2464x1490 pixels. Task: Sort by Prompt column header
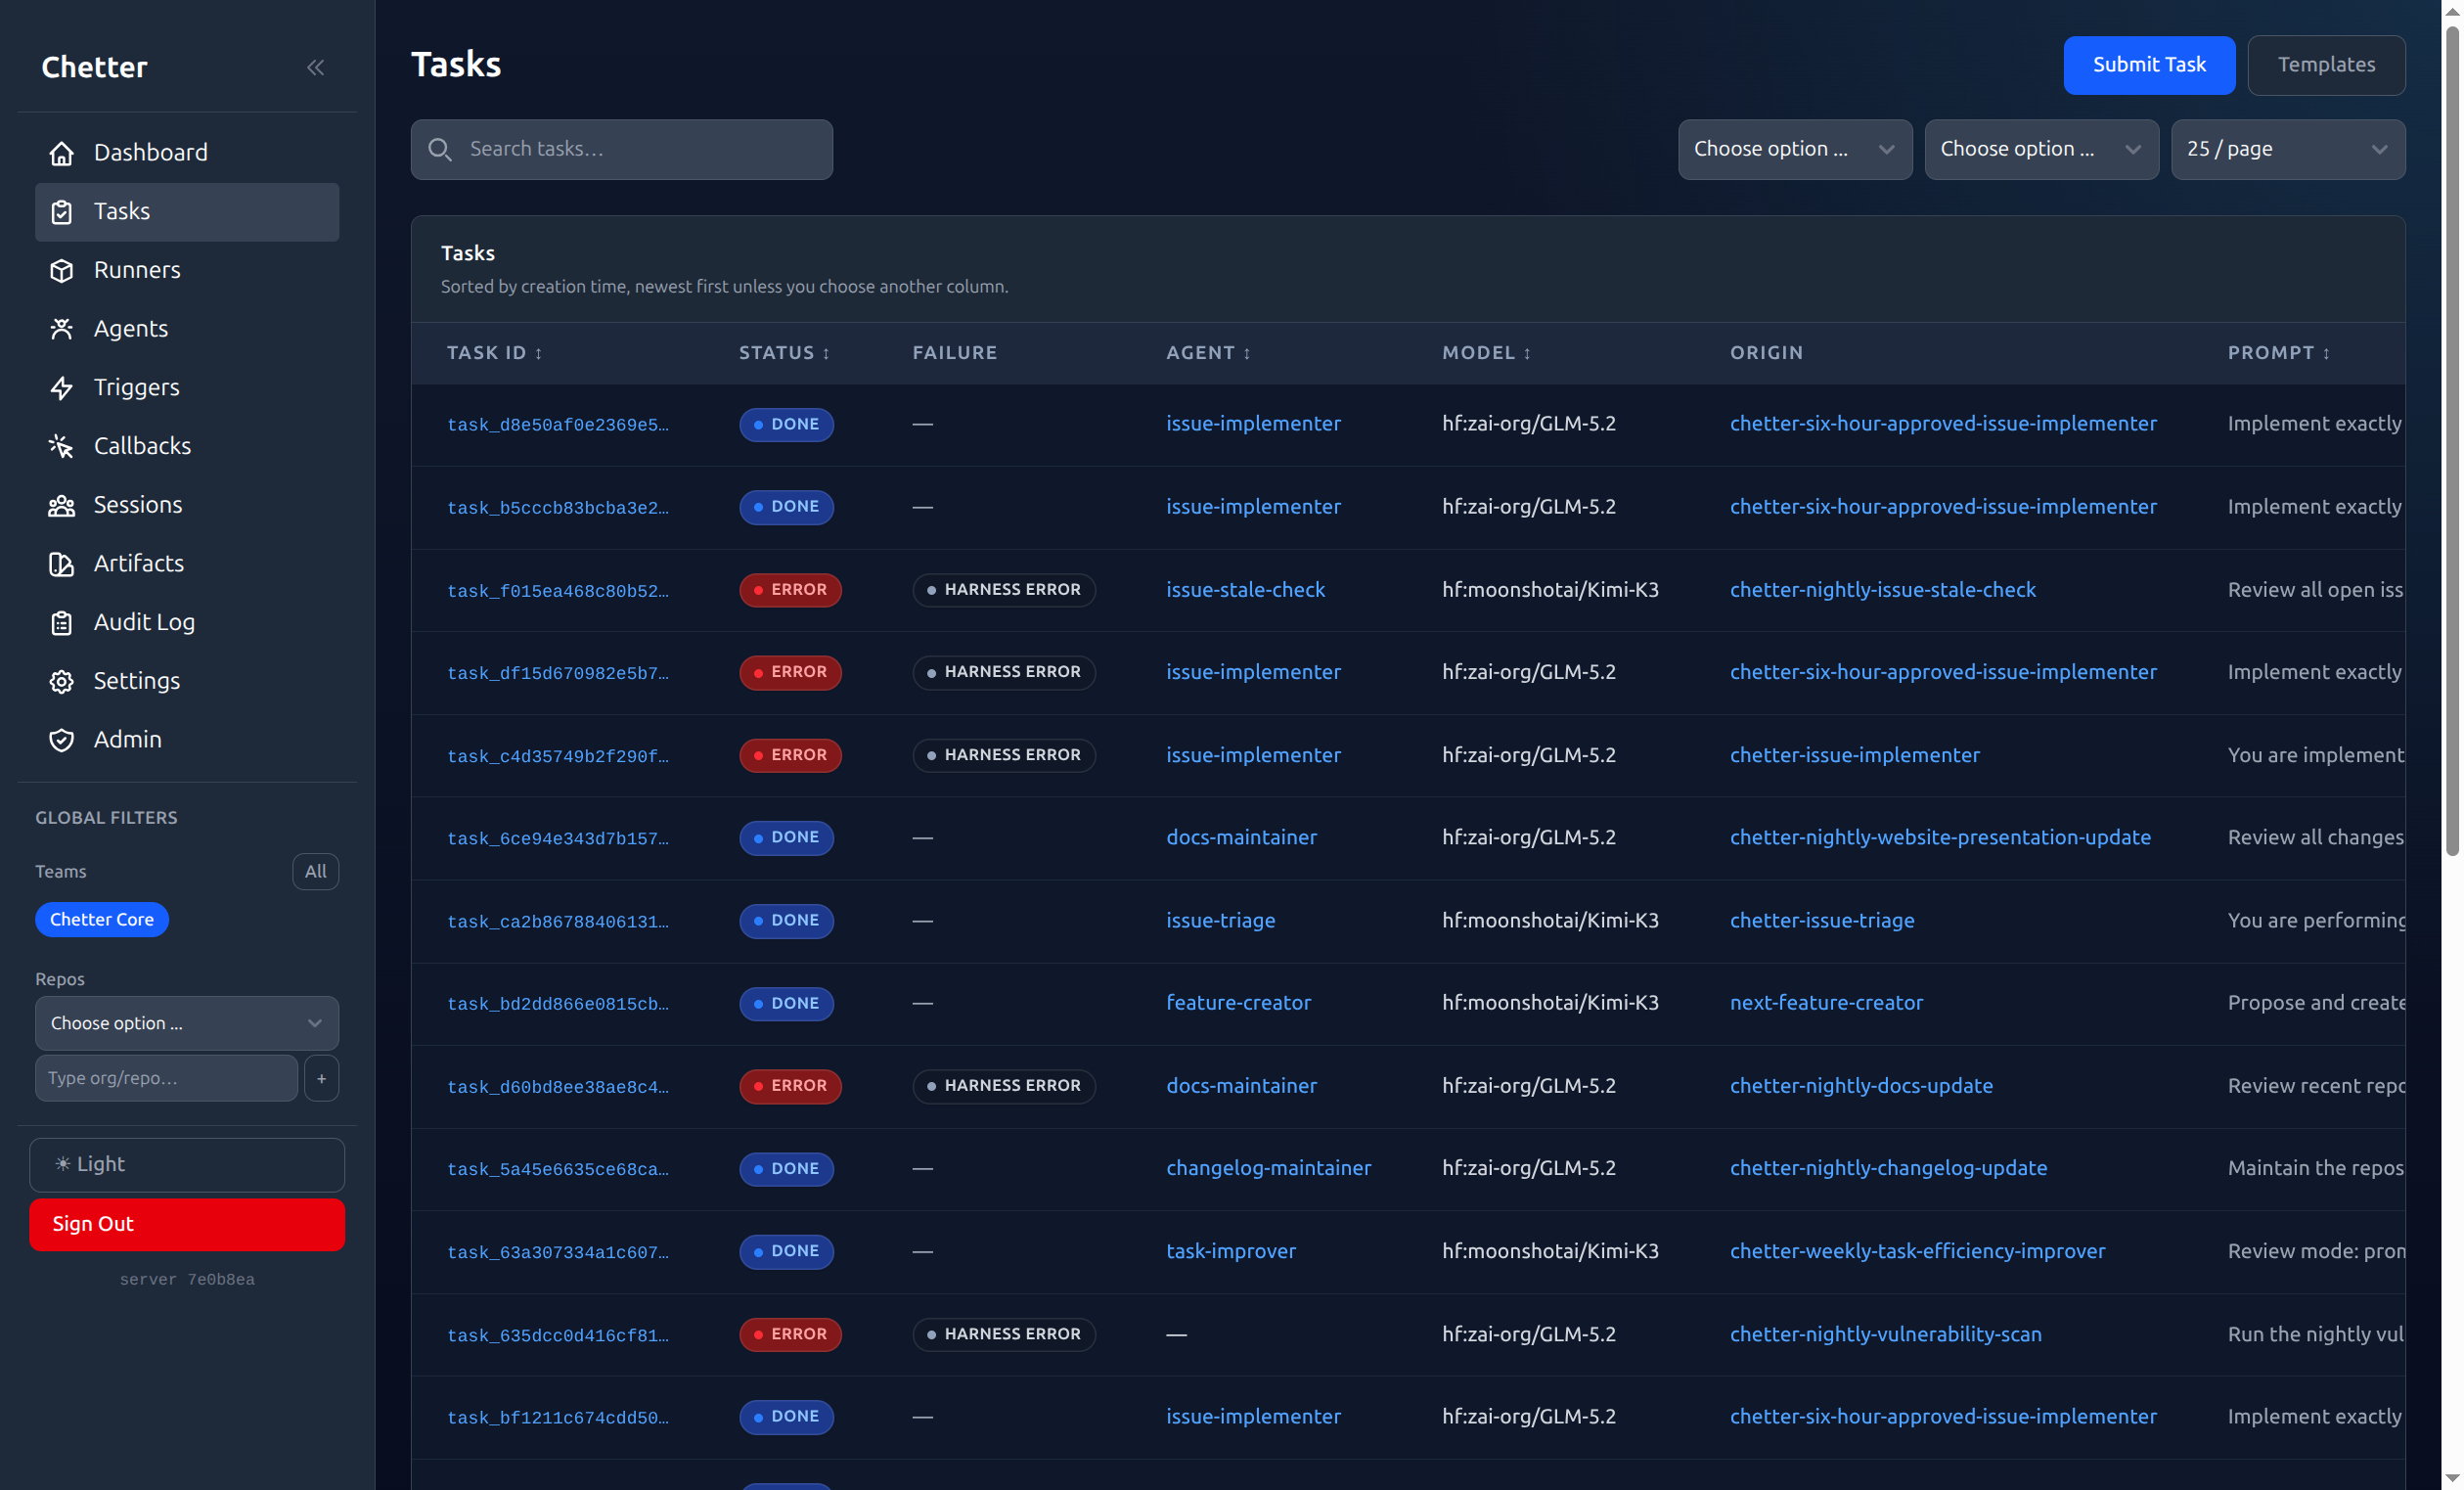pos(2279,353)
